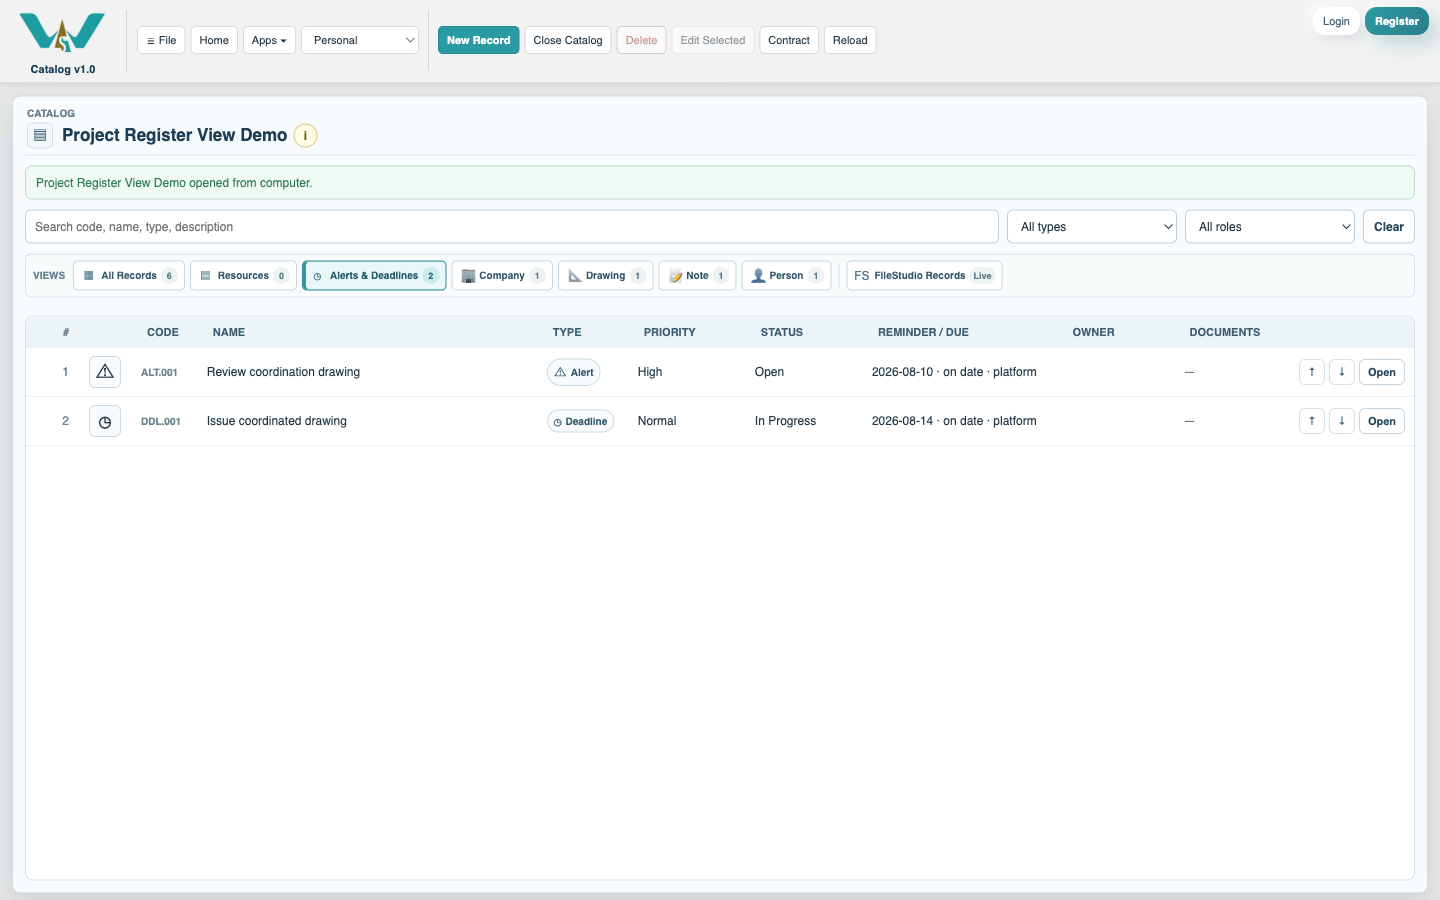Click the clock icon for DDL.001

pos(105,421)
